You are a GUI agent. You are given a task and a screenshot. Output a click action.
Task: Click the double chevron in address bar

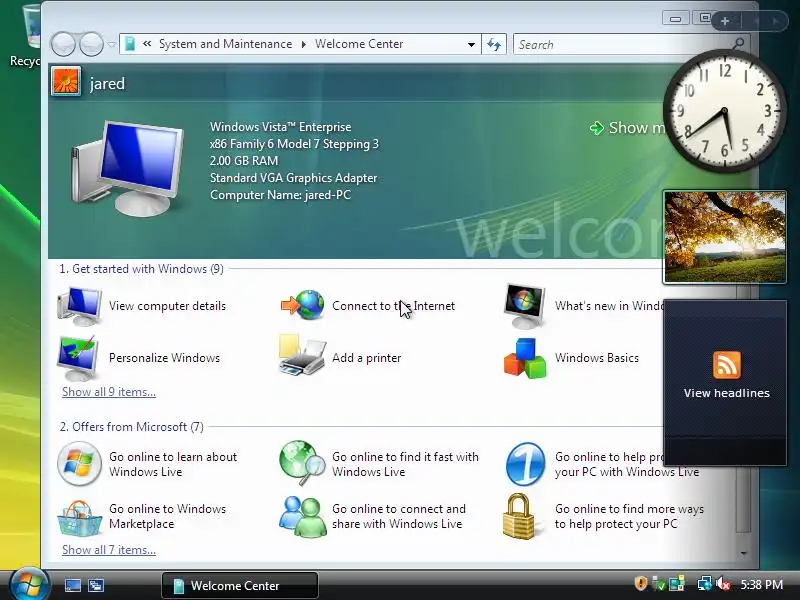[147, 44]
